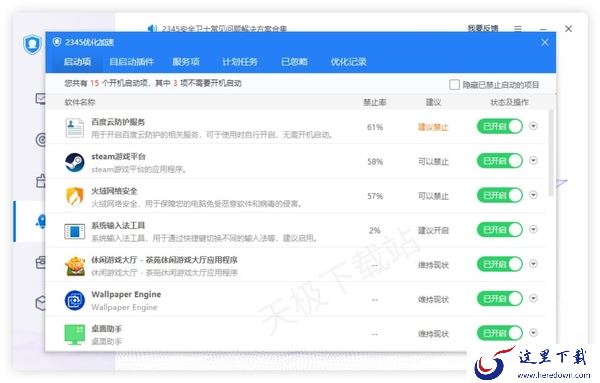The width and height of the screenshot is (600, 383).
Task: Check 隐藏已禁止启动的项目 checkbox
Action: point(454,84)
